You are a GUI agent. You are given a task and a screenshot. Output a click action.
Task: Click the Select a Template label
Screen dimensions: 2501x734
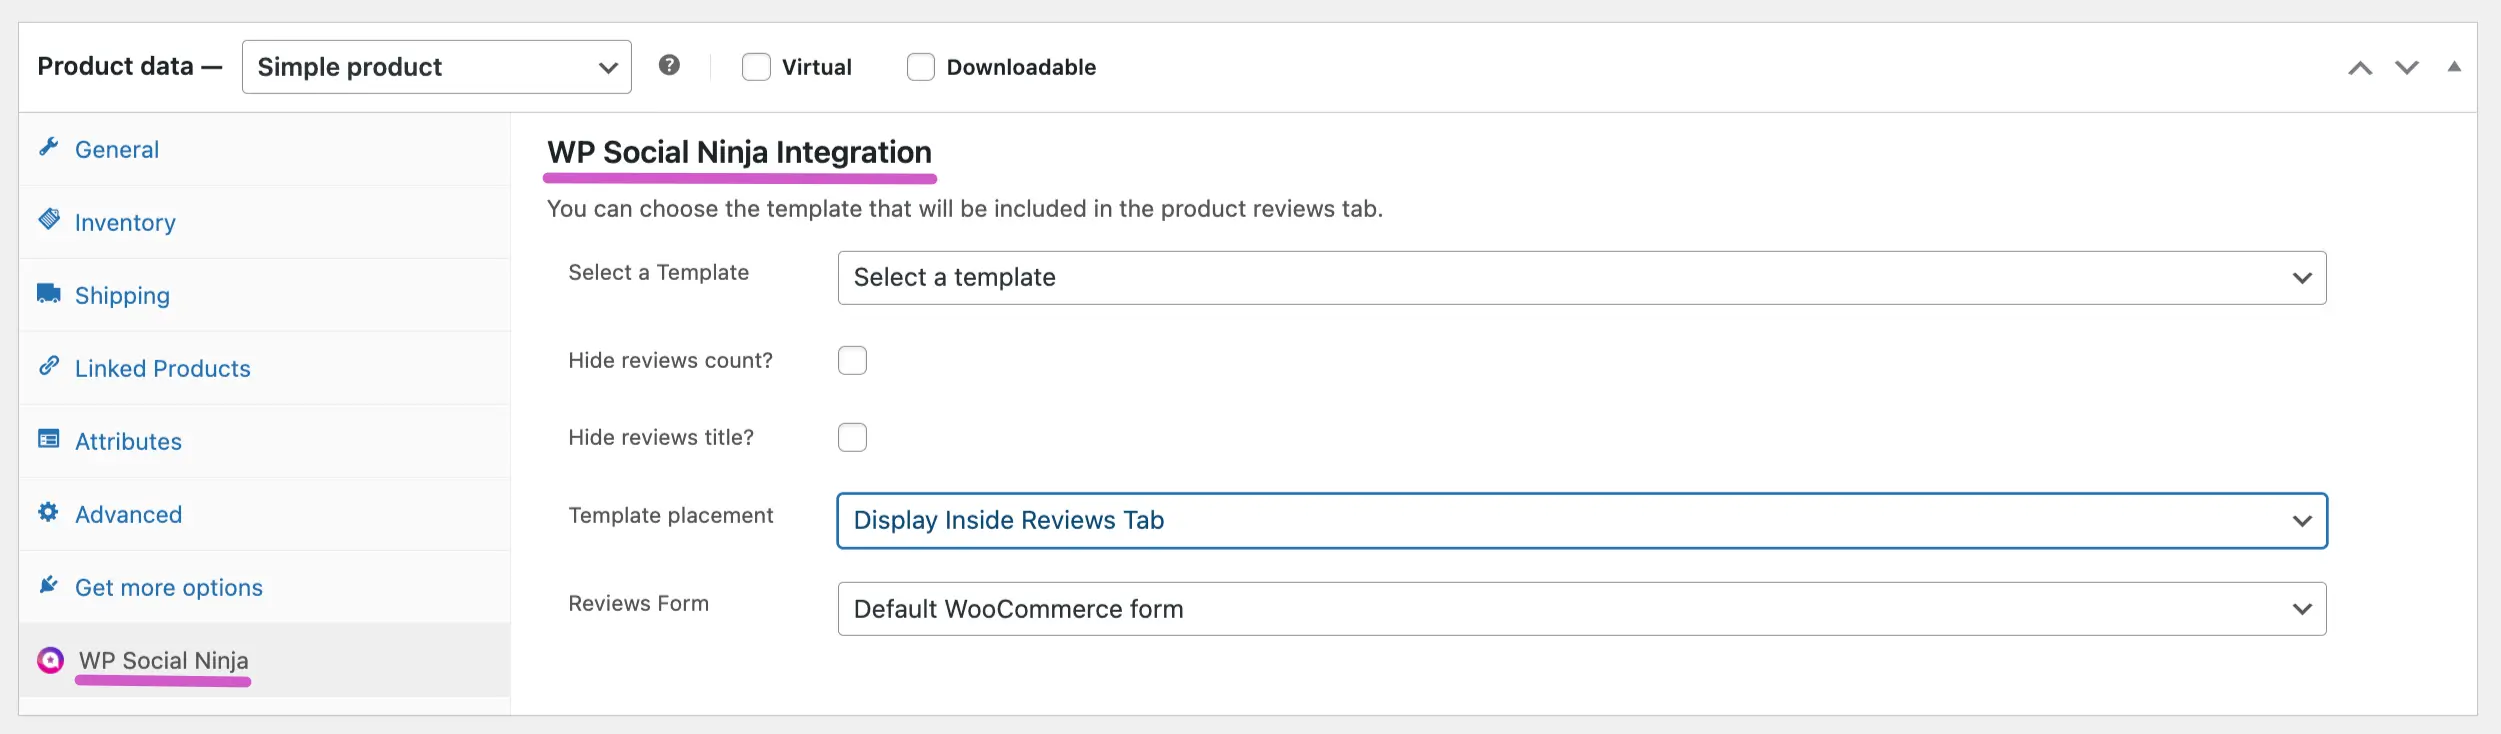[x=658, y=272]
